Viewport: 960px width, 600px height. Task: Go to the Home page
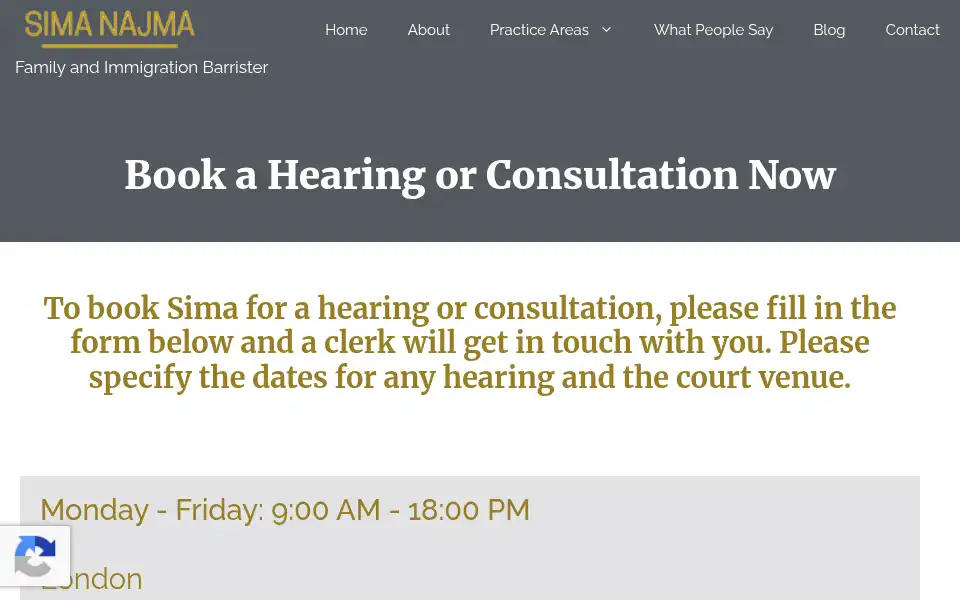point(346,29)
